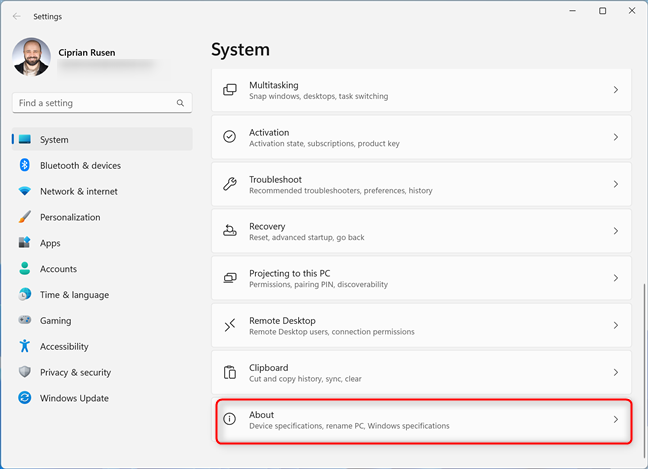Click the Privacy & security shield icon
The width and height of the screenshot is (648, 469).
25,372
